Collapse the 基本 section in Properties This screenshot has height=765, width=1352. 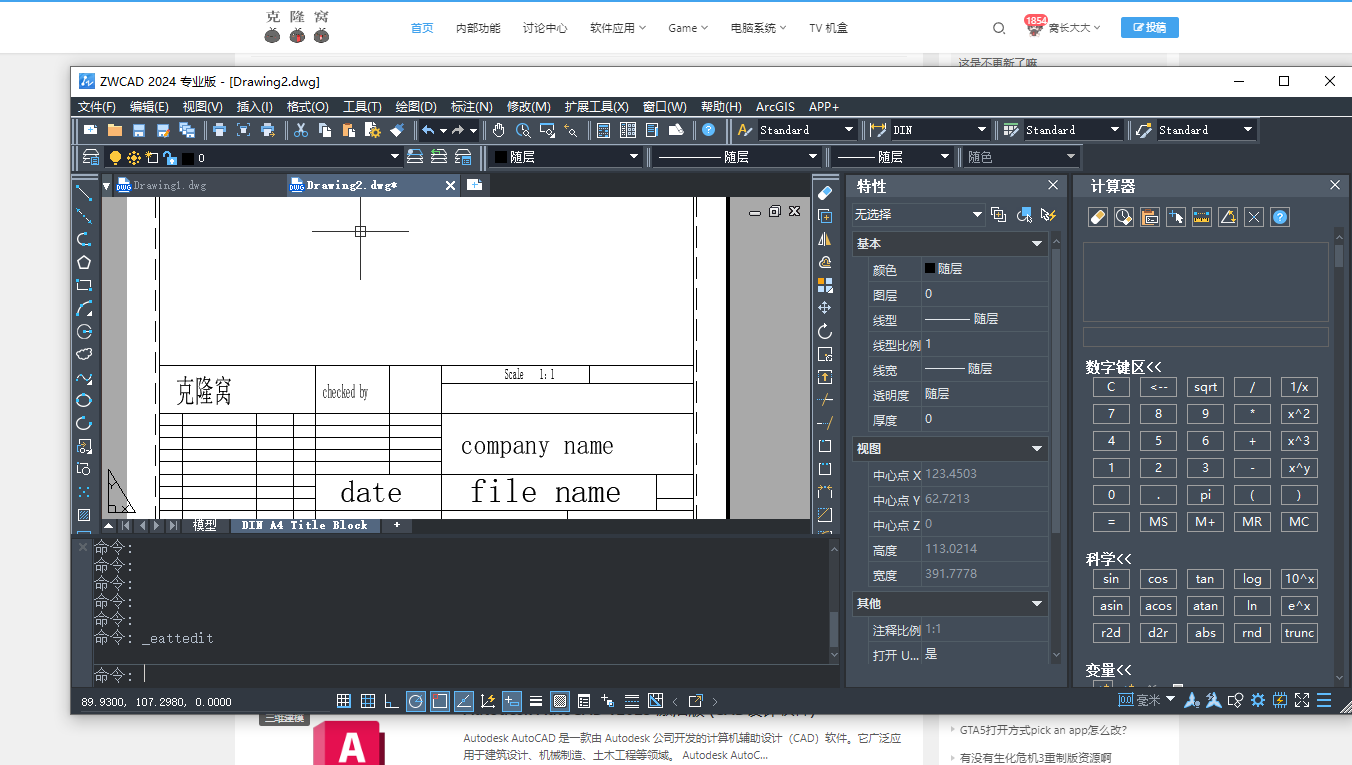click(x=1037, y=244)
